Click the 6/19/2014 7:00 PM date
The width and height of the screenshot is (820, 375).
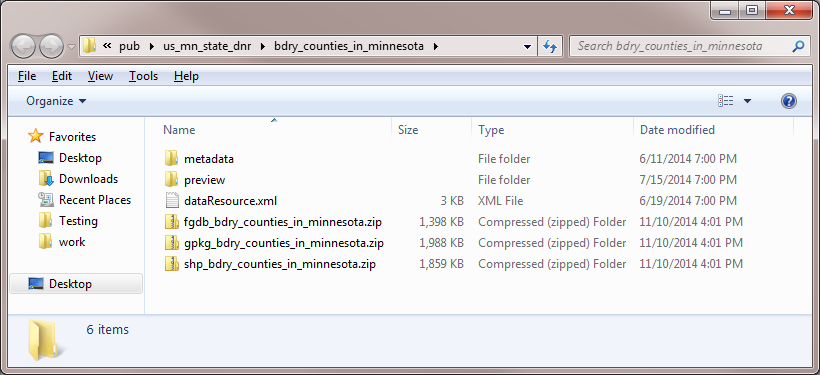[x=688, y=201]
